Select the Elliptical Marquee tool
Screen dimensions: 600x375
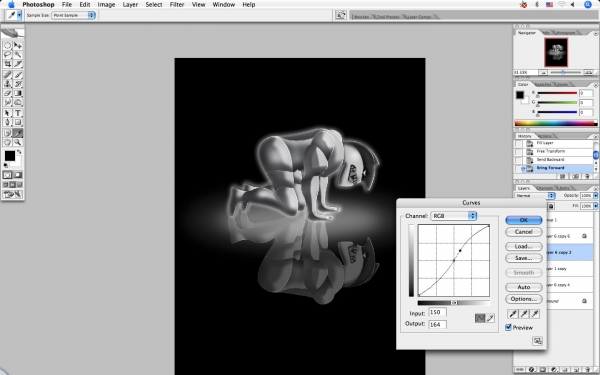tap(7, 45)
